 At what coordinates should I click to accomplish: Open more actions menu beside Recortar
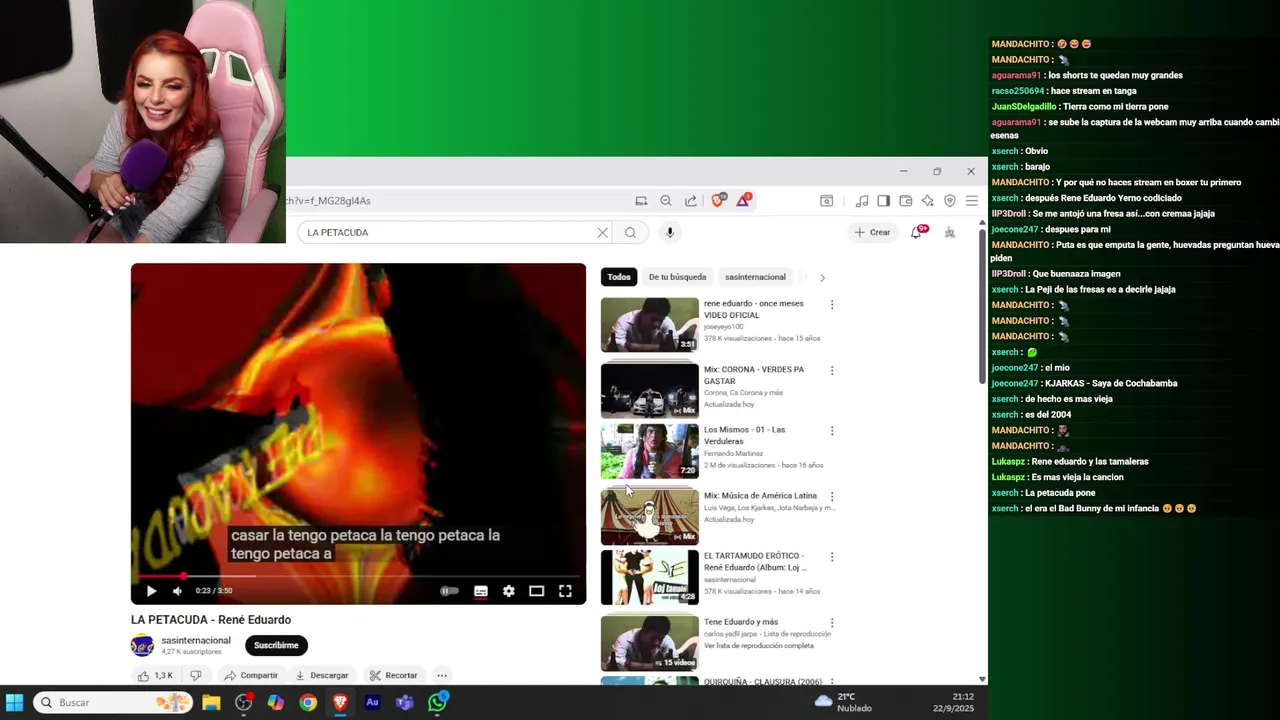[441, 675]
